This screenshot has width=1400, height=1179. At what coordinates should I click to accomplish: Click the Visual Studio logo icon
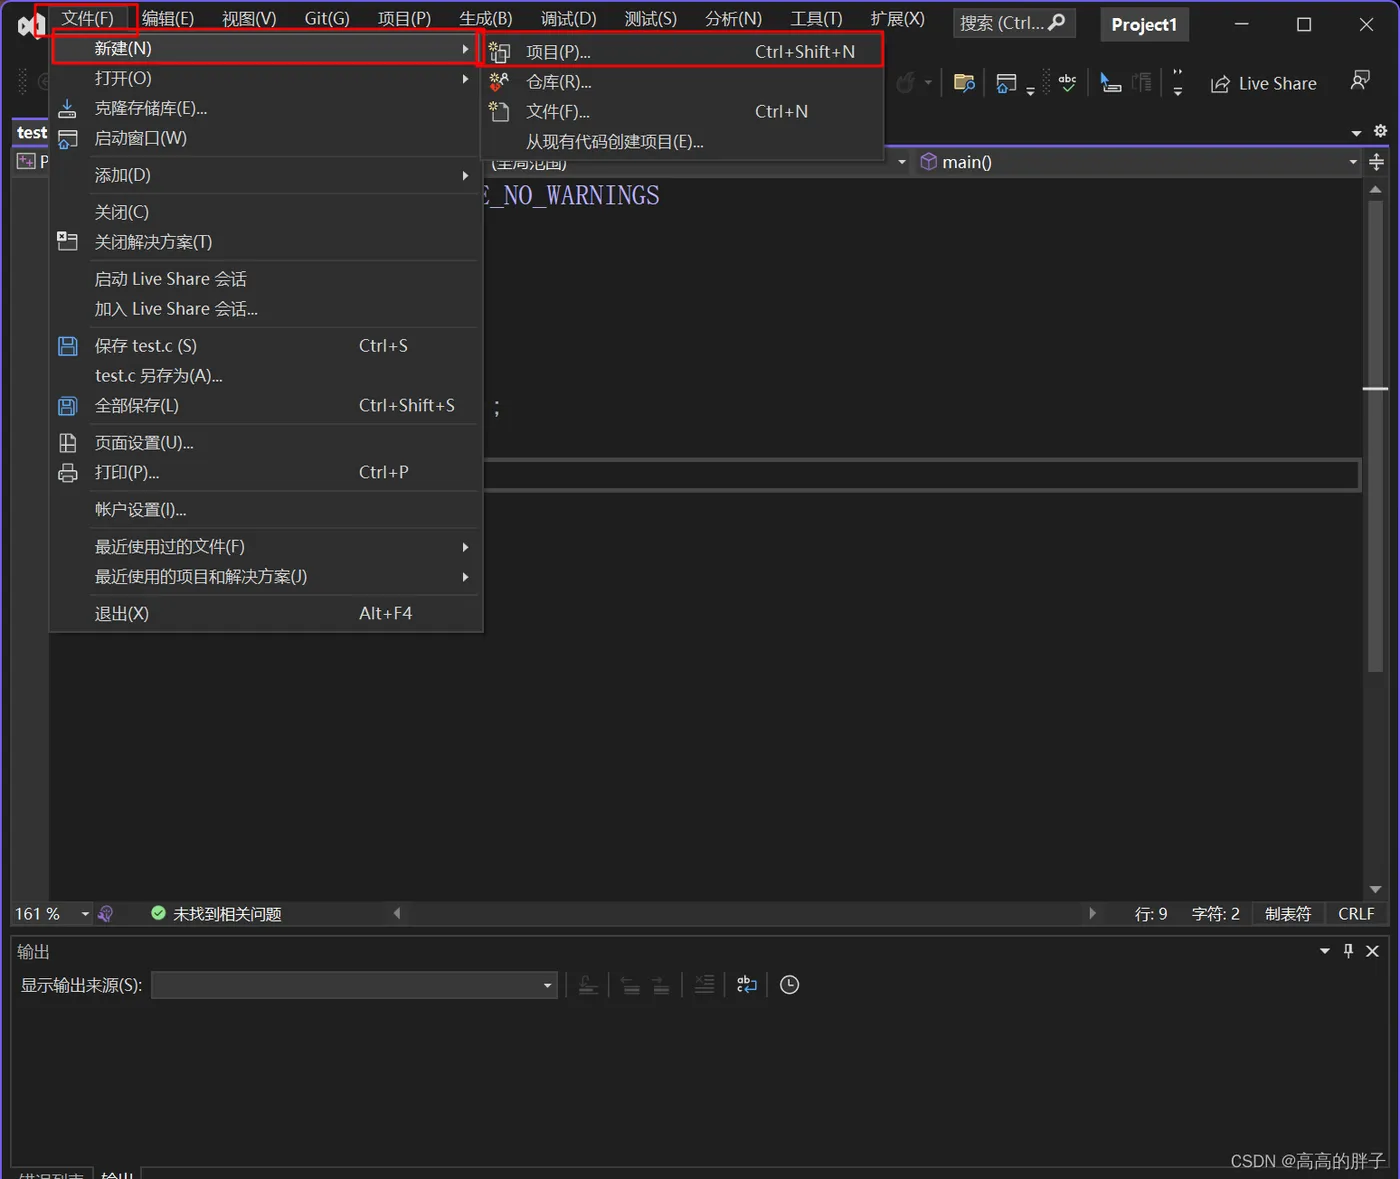pyautogui.click(x=30, y=25)
